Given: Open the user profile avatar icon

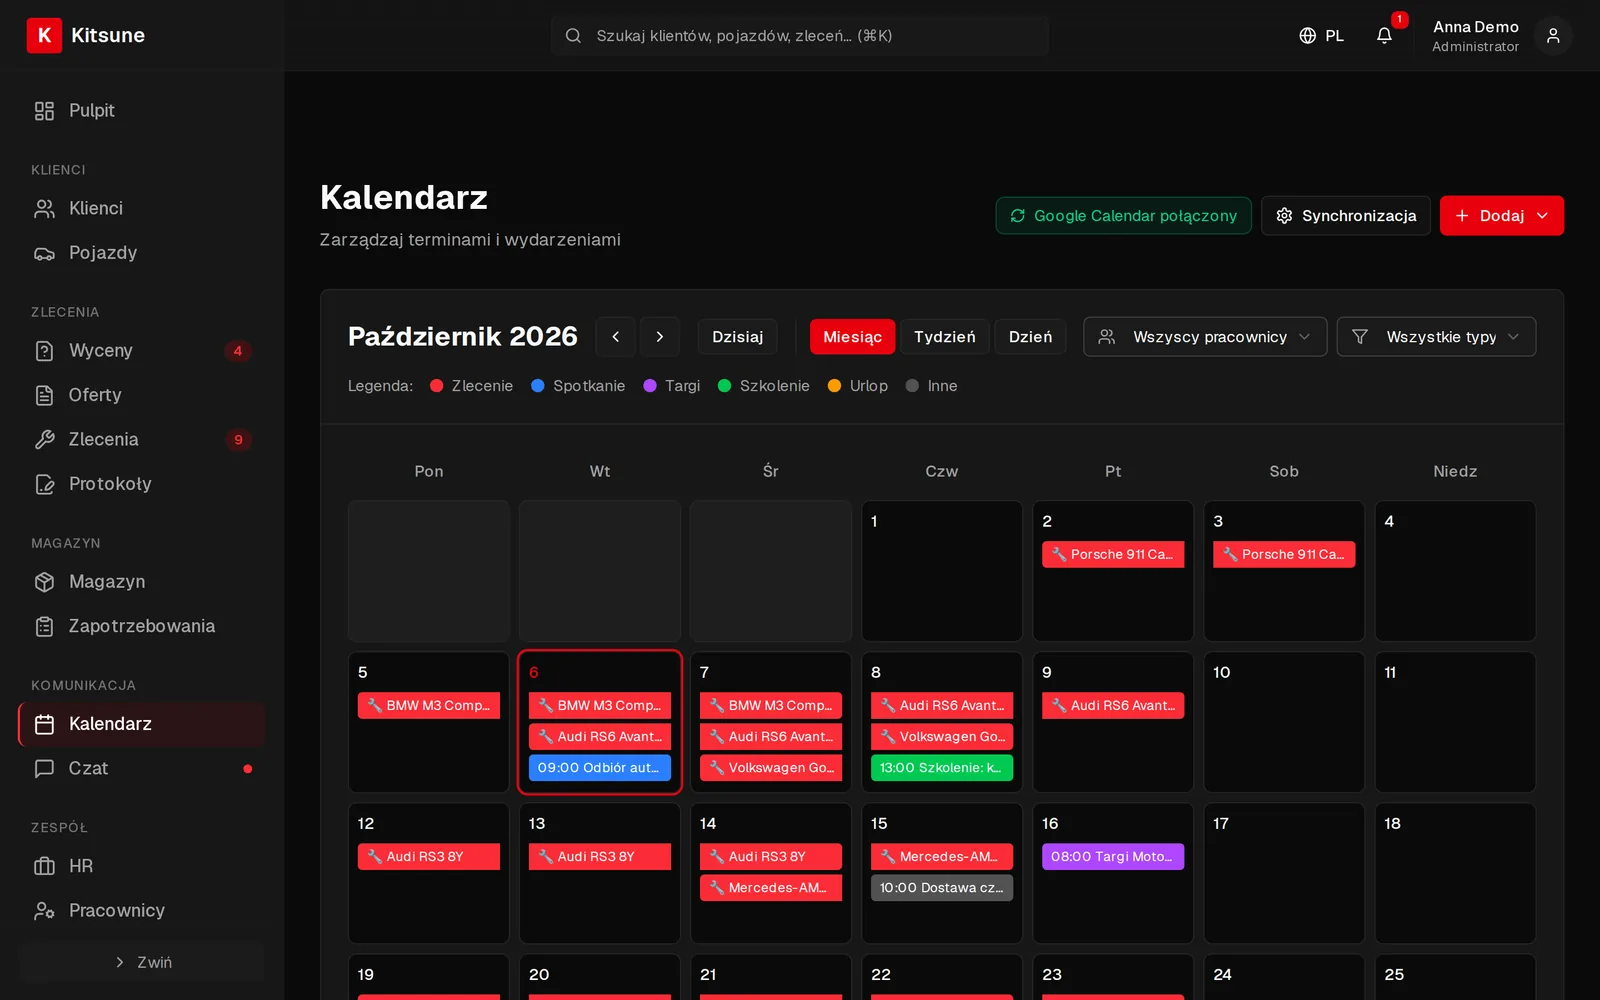Looking at the screenshot, I should [1553, 36].
